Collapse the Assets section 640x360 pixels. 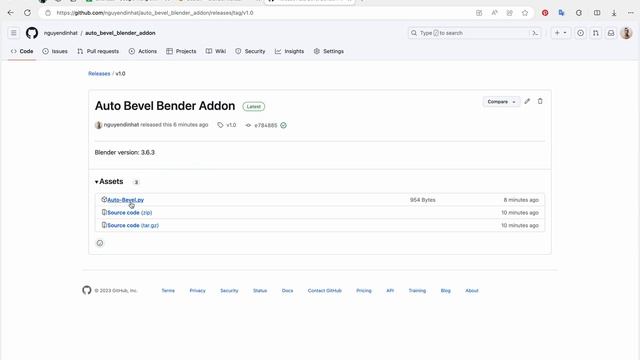coord(109,182)
